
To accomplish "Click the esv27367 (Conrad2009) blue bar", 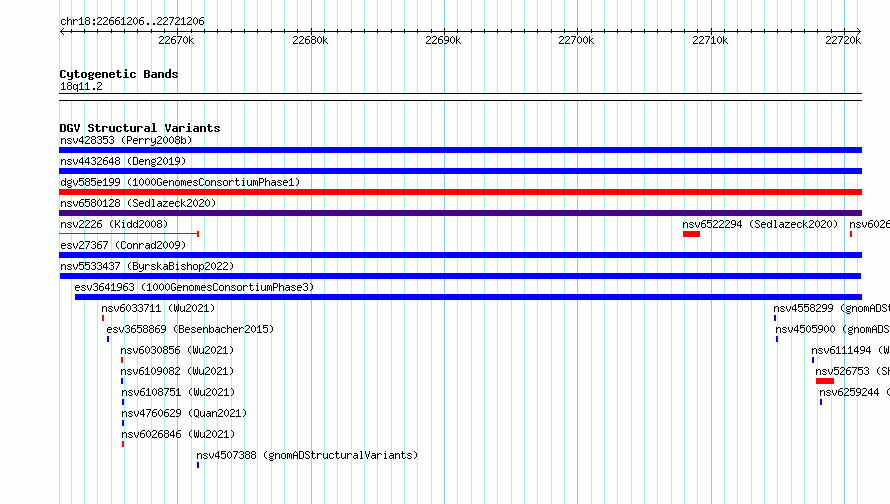I will coord(460,255).
